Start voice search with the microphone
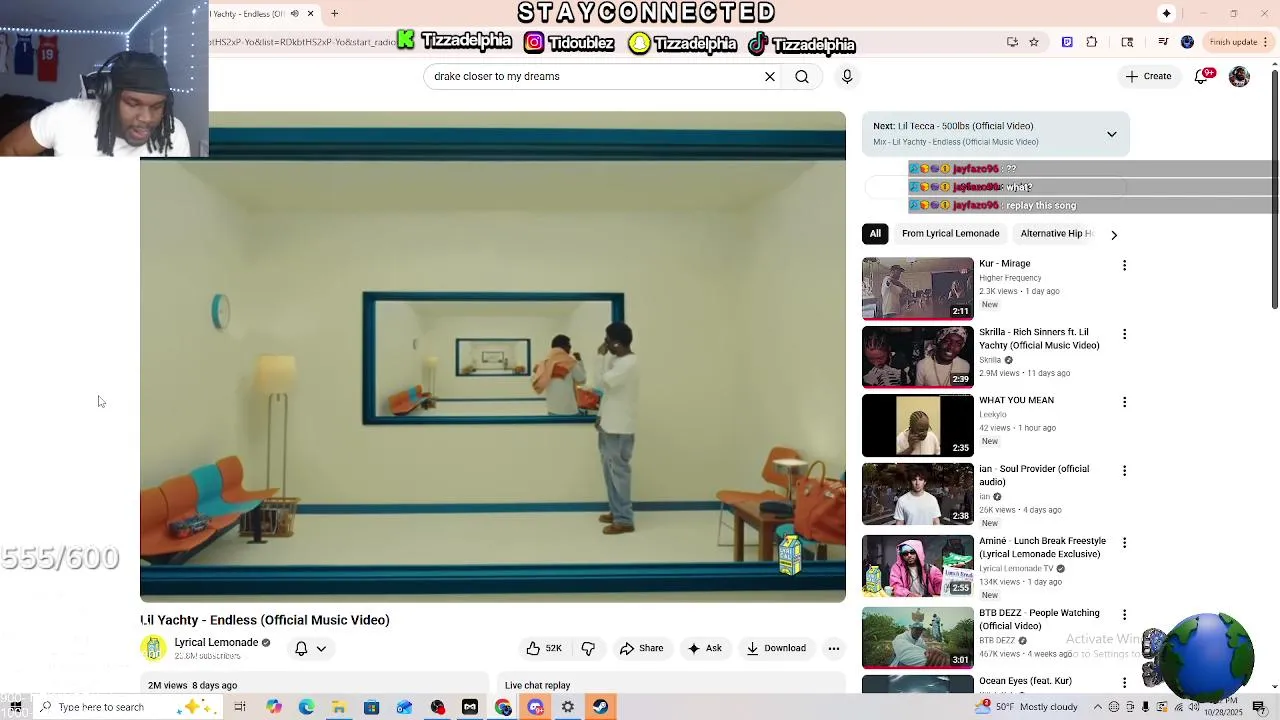This screenshot has width=1280, height=720. 847,76
